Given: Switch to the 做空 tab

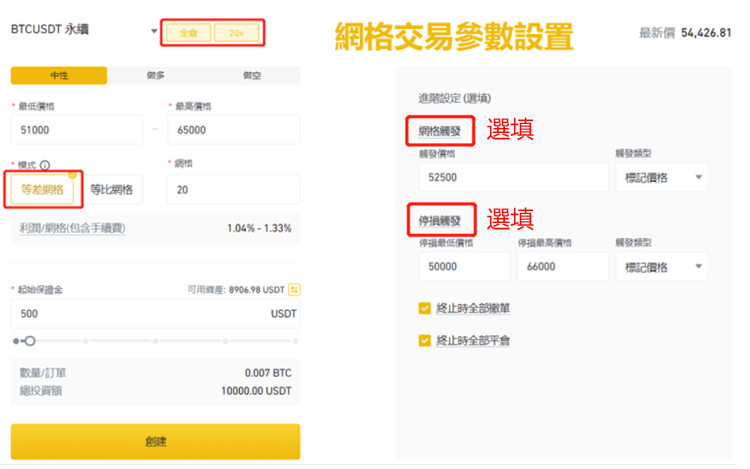Looking at the screenshot, I should click(x=251, y=76).
